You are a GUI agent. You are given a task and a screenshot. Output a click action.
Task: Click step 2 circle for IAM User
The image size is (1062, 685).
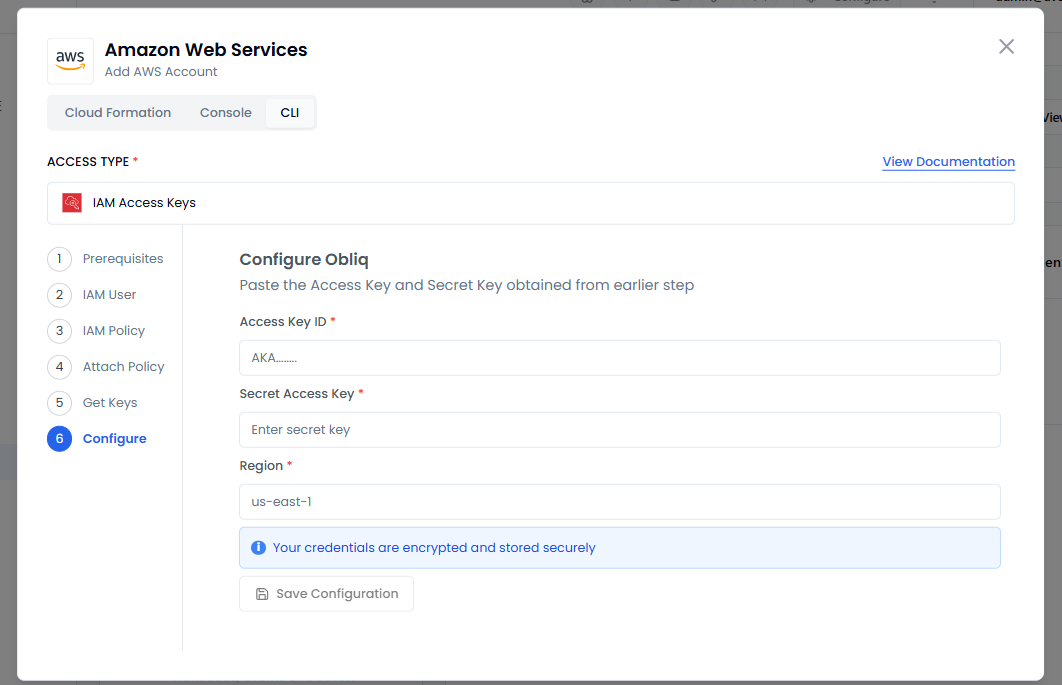click(x=59, y=295)
